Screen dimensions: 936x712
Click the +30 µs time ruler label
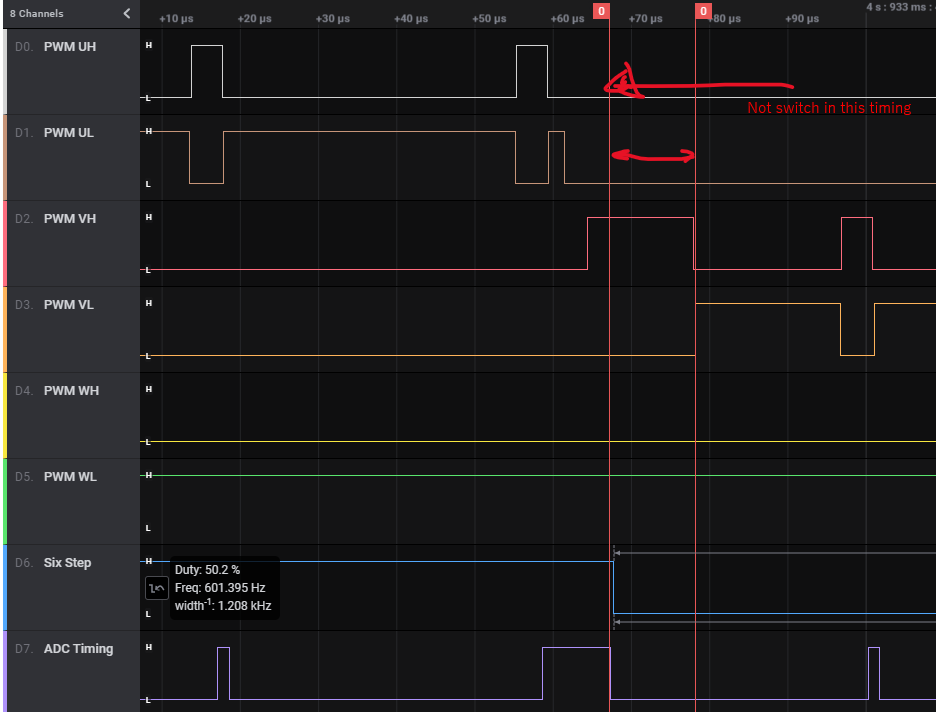click(332, 19)
